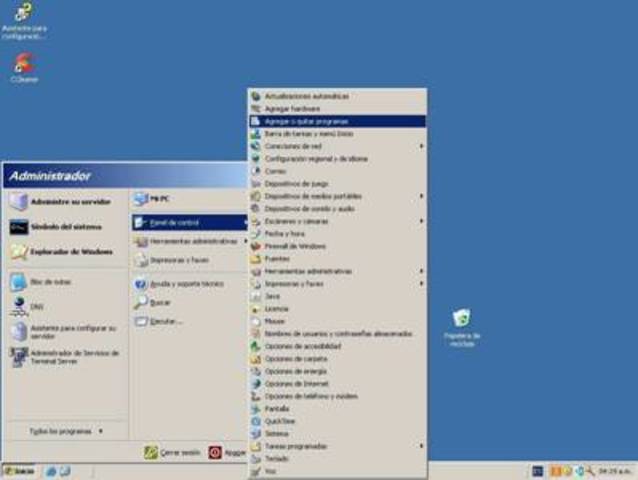
Task: Expand Tareas programadas submenu arrow
Action: coord(422,446)
